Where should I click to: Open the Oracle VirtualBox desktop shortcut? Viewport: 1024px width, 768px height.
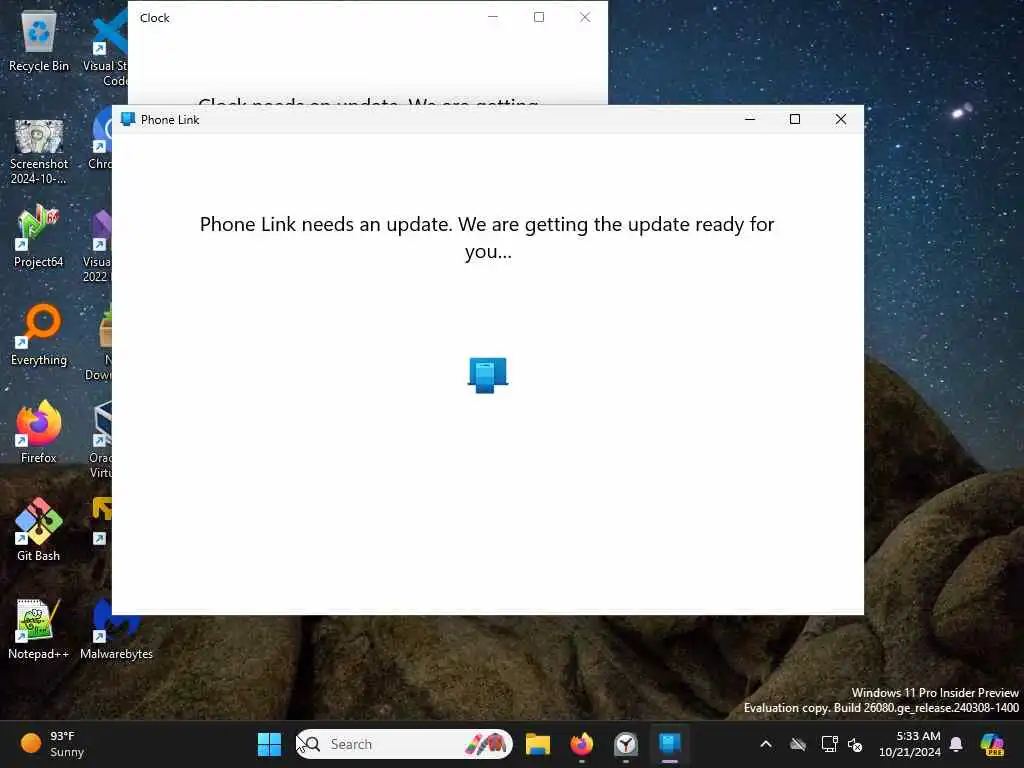pyautogui.click(x=101, y=439)
